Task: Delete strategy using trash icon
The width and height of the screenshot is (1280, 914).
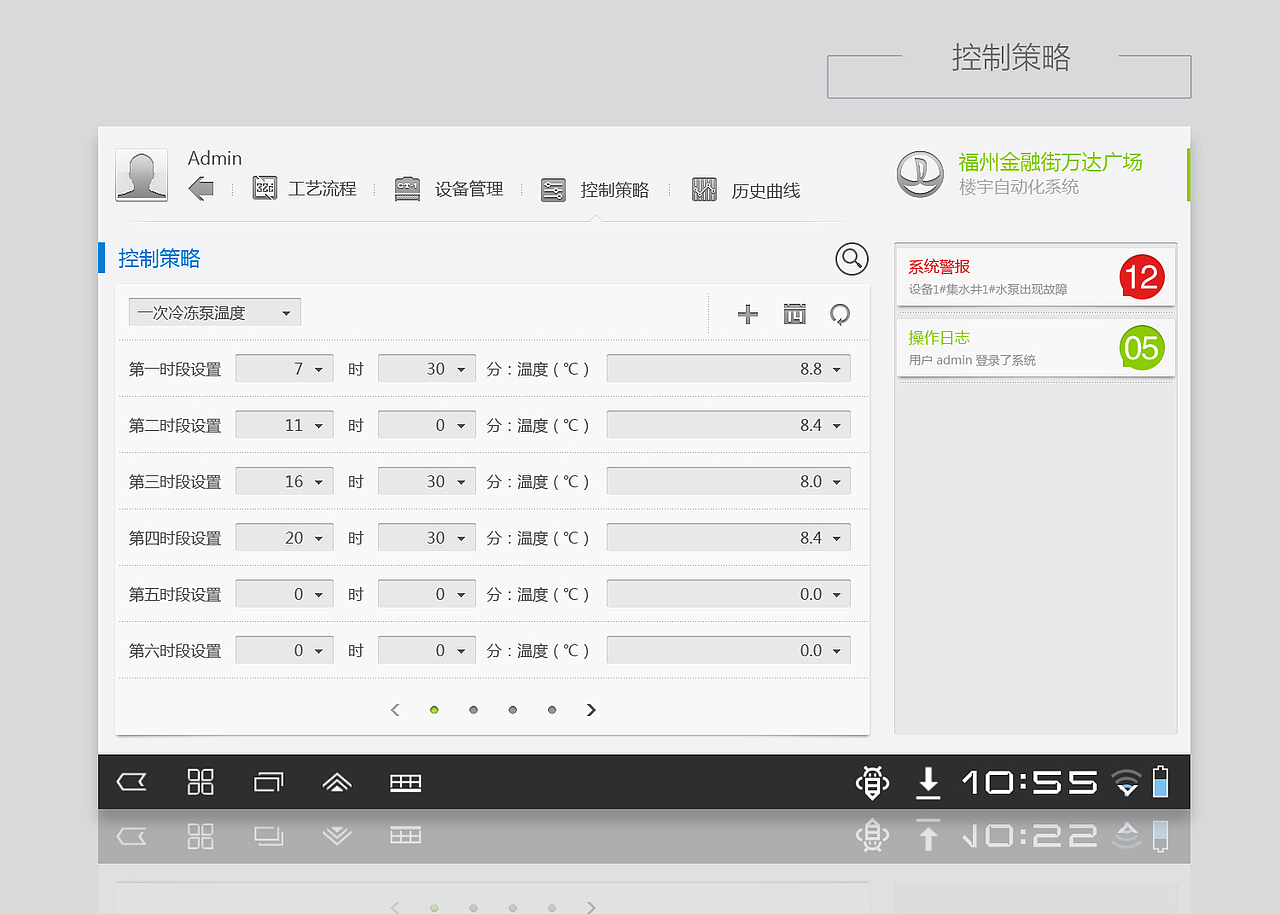Action: click(x=795, y=314)
